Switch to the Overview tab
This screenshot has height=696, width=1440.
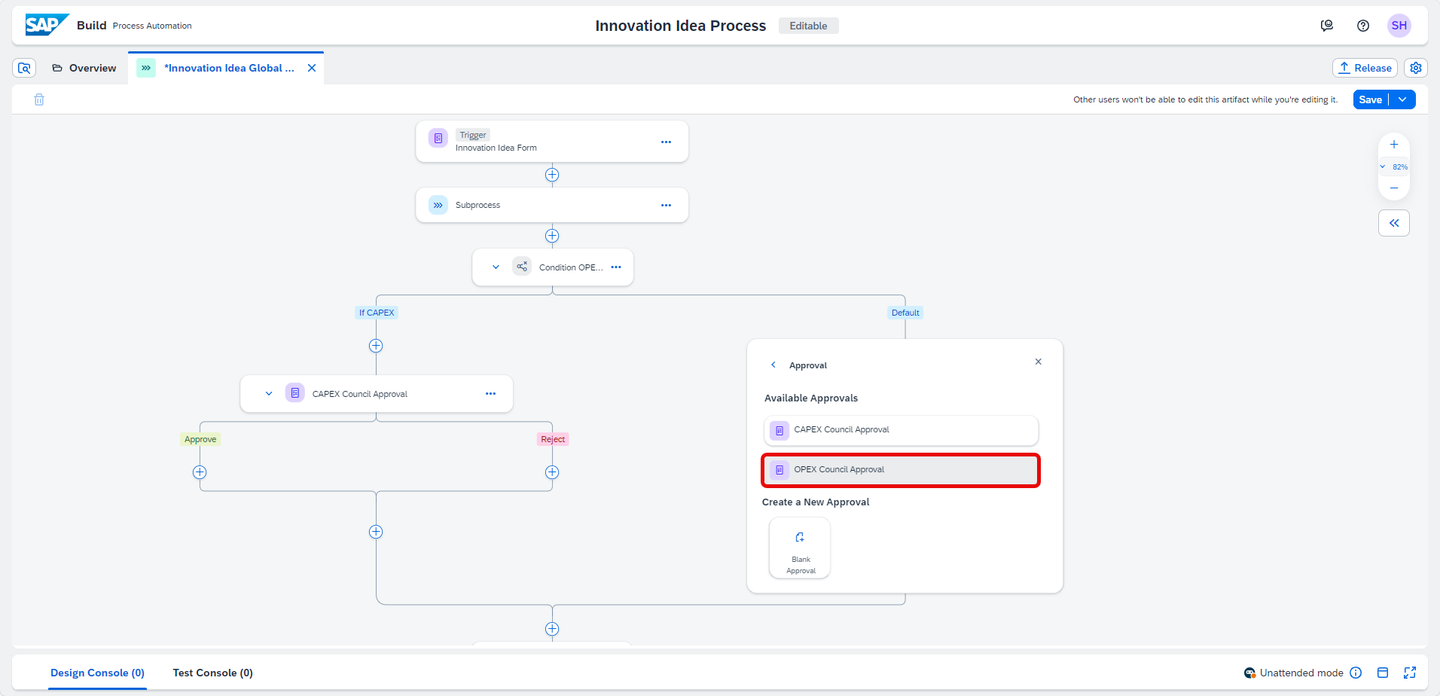pyautogui.click(x=84, y=68)
